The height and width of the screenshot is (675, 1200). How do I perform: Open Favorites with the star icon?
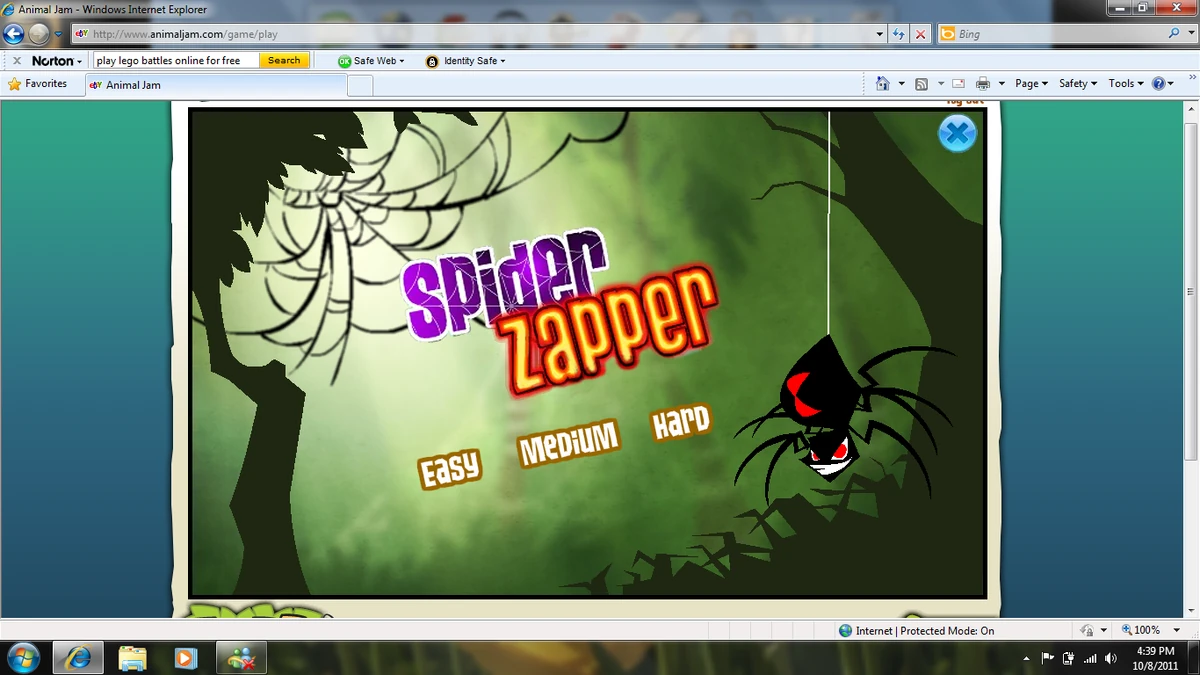coord(17,84)
